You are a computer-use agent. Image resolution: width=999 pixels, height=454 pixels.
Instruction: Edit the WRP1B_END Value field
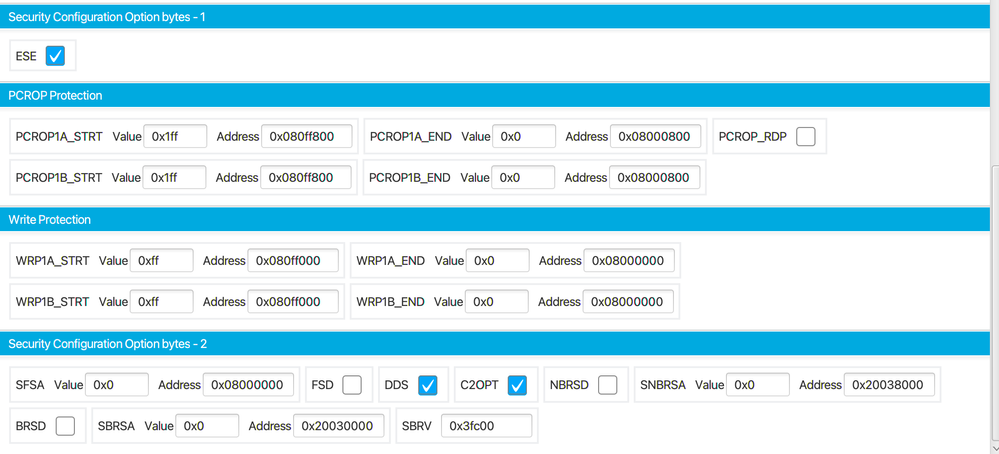tap(497, 302)
